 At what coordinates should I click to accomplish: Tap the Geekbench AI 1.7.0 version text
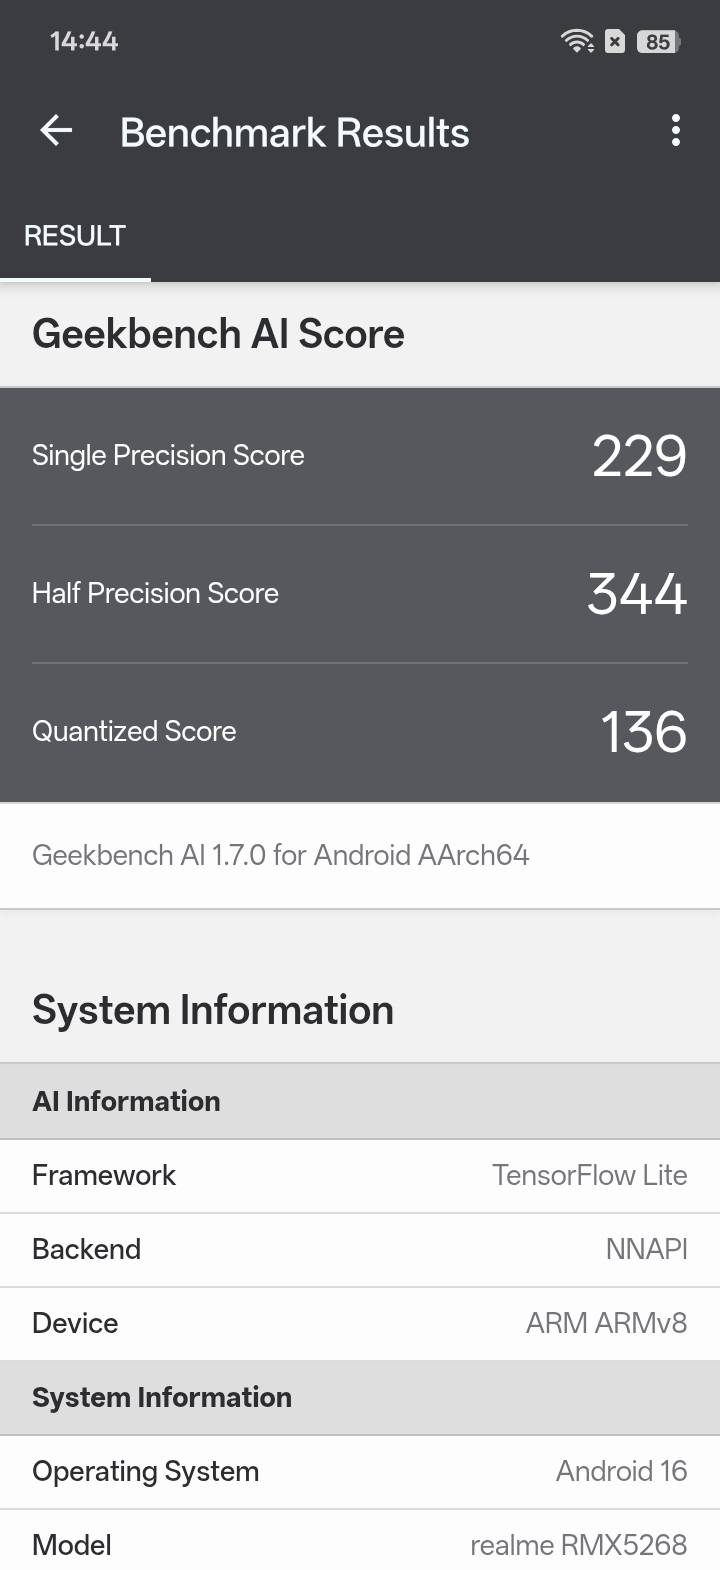pos(281,855)
